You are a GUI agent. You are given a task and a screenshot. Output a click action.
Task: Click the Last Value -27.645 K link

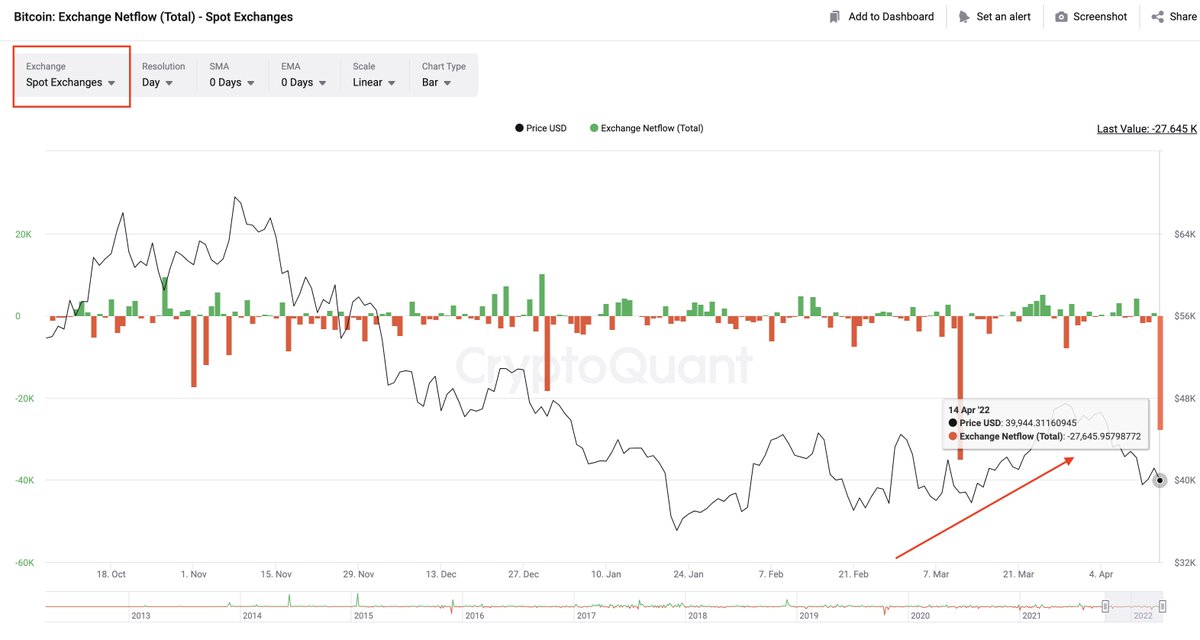click(1147, 129)
